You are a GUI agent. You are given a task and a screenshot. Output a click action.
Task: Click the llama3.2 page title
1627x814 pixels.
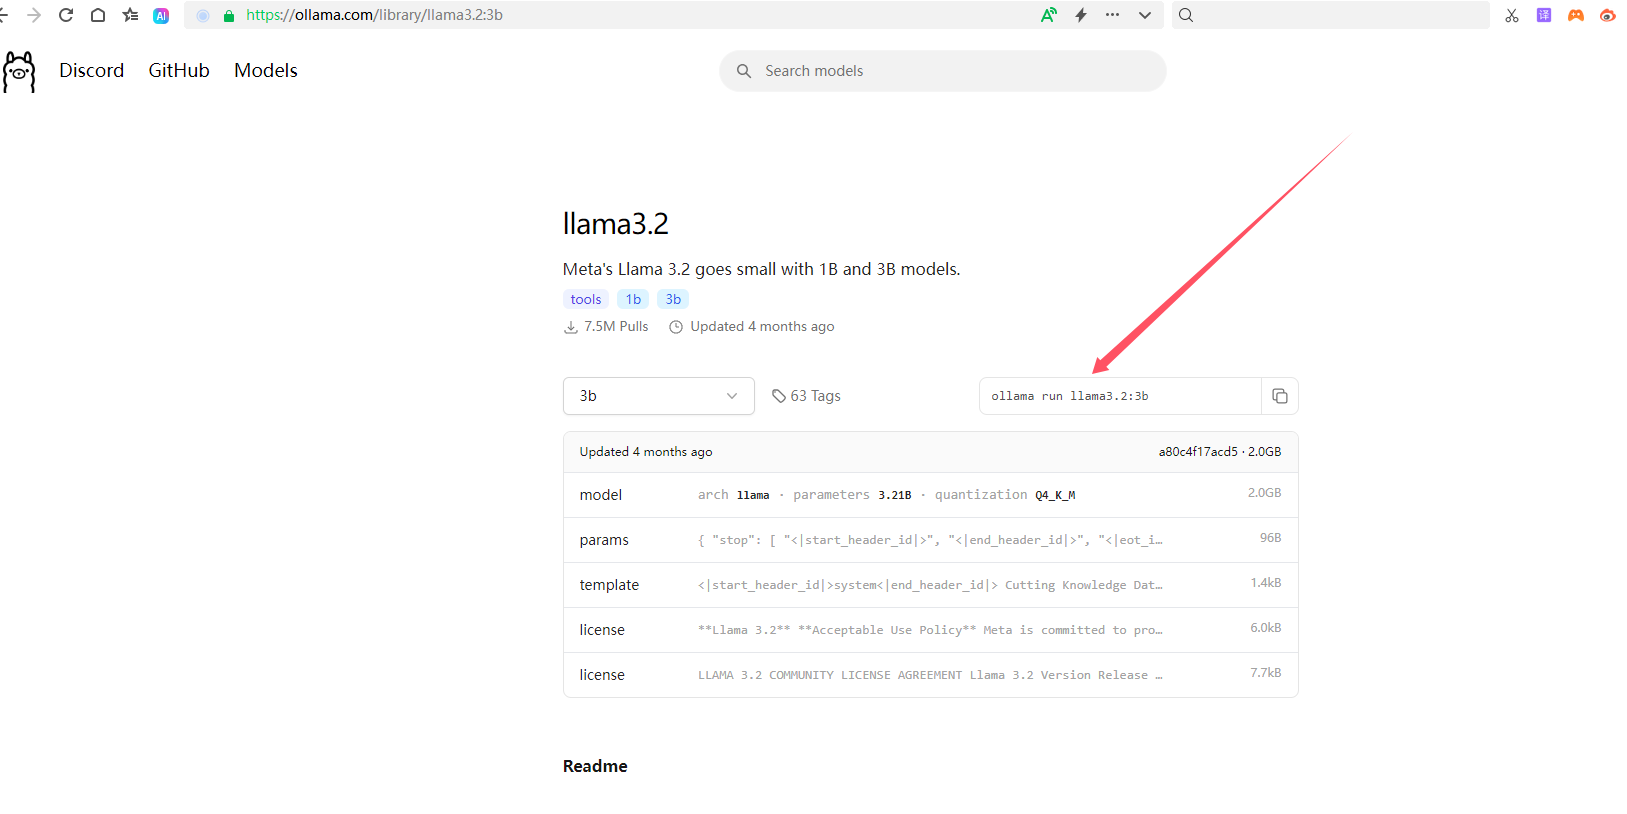[x=616, y=224]
